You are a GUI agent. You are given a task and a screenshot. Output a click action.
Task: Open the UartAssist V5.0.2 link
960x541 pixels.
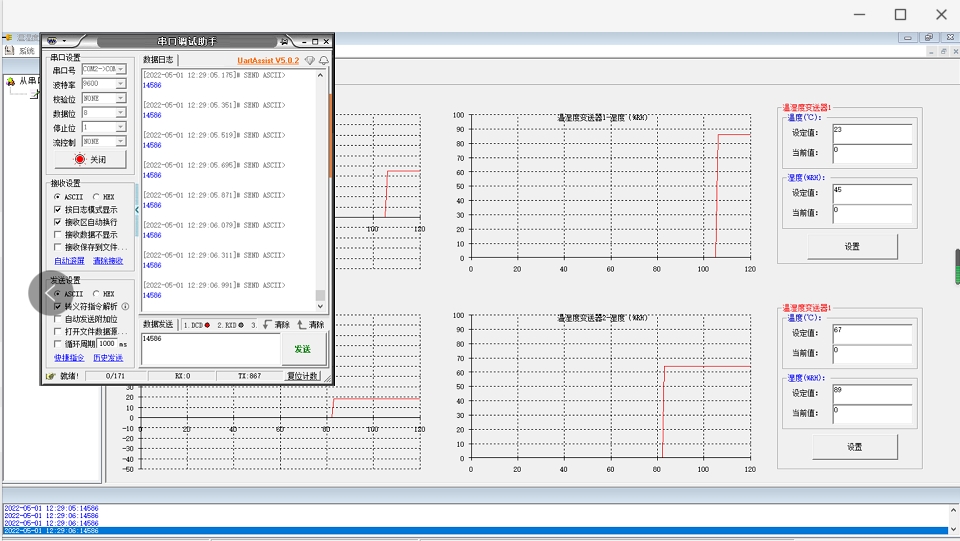268,61
